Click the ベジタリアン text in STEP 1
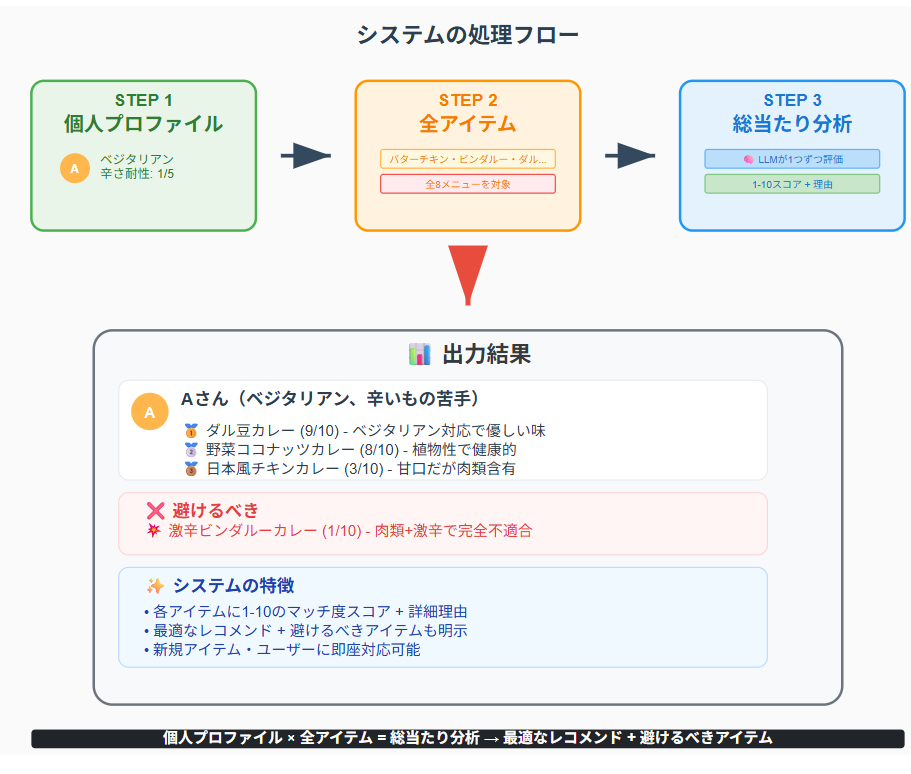 coord(137,159)
